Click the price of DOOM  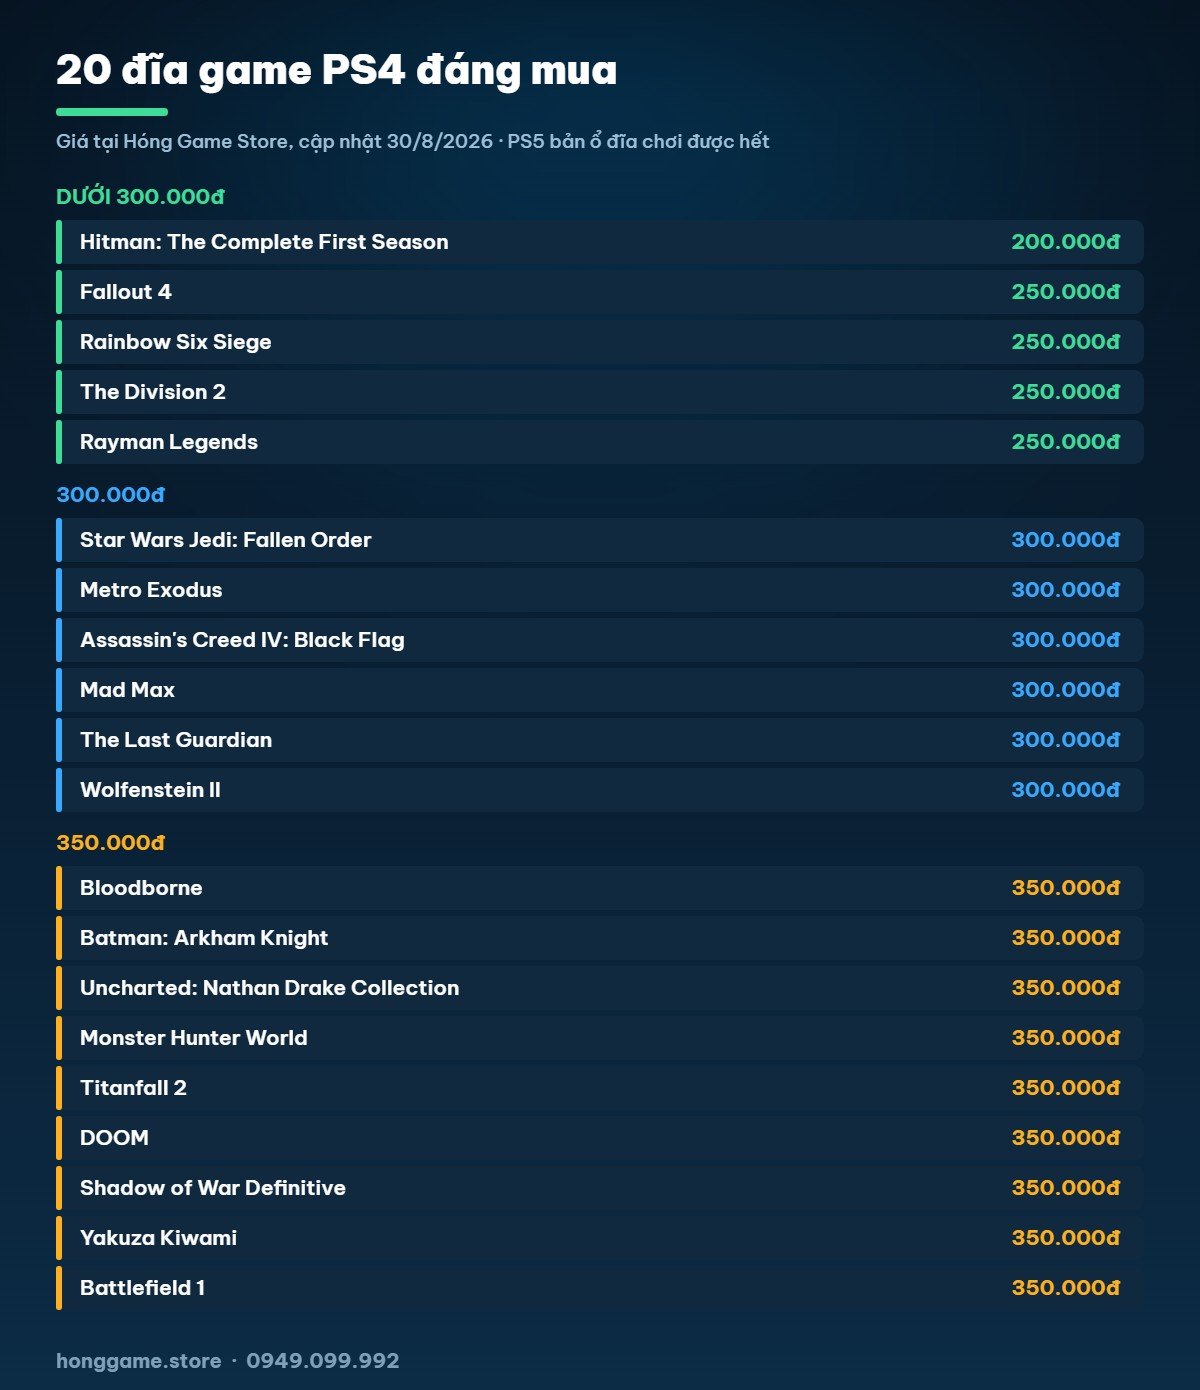coord(1065,1138)
